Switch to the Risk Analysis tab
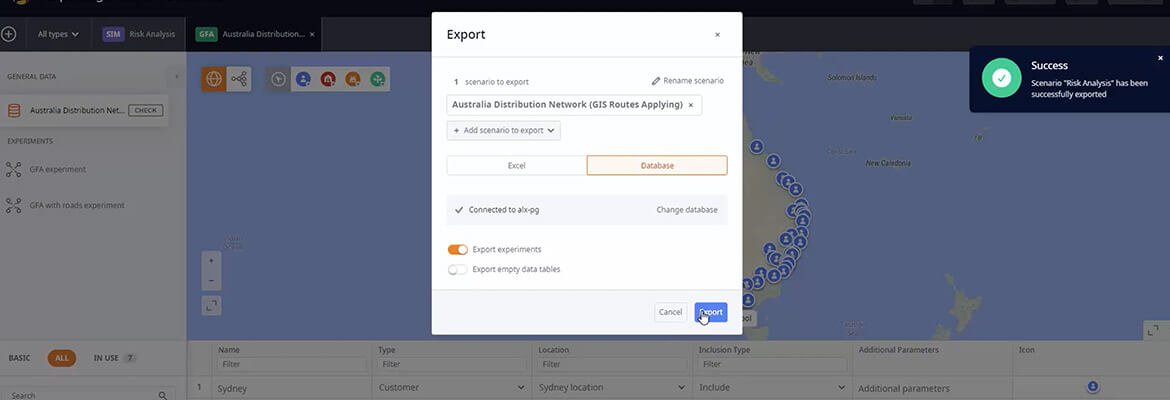 140,34
